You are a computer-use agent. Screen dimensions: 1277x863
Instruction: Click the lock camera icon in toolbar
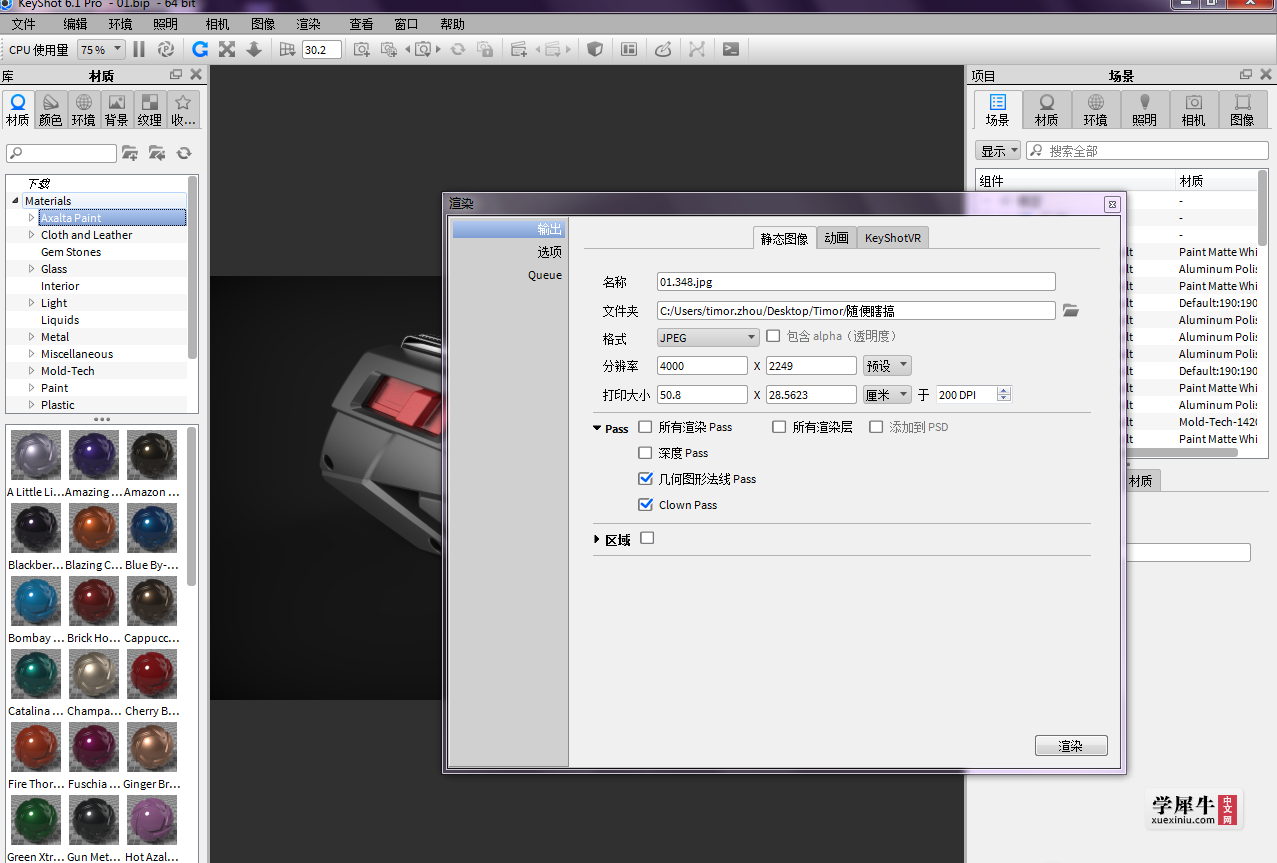(x=485, y=49)
